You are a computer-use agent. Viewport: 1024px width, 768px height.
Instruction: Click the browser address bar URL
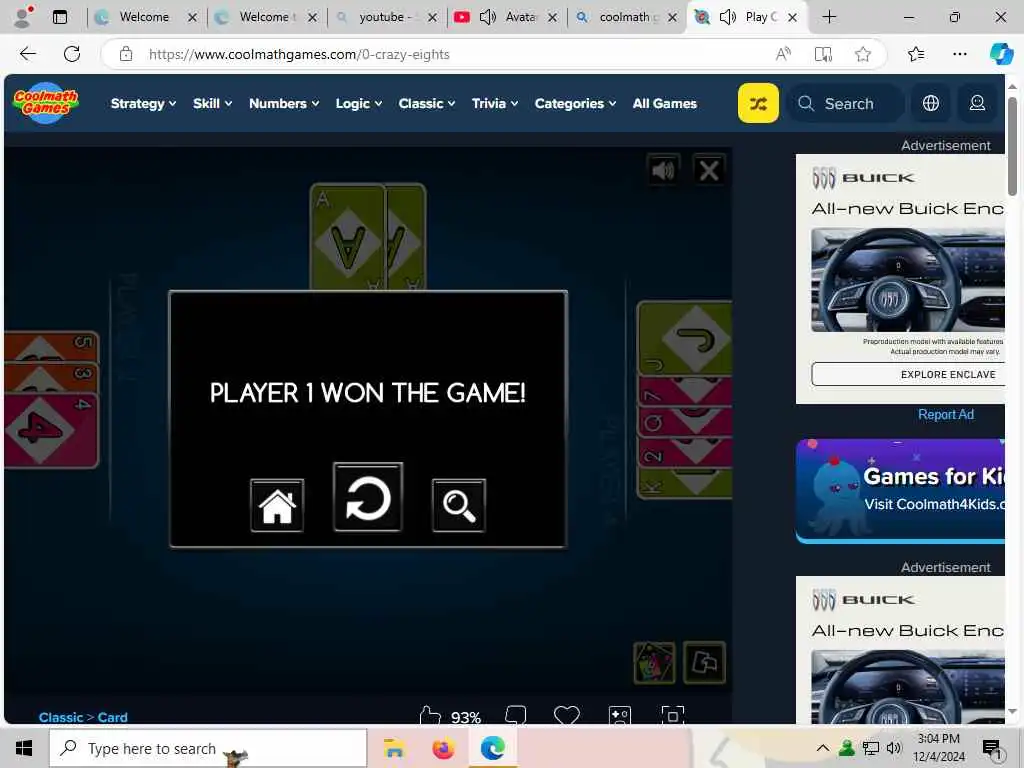[x=299, y=54]
